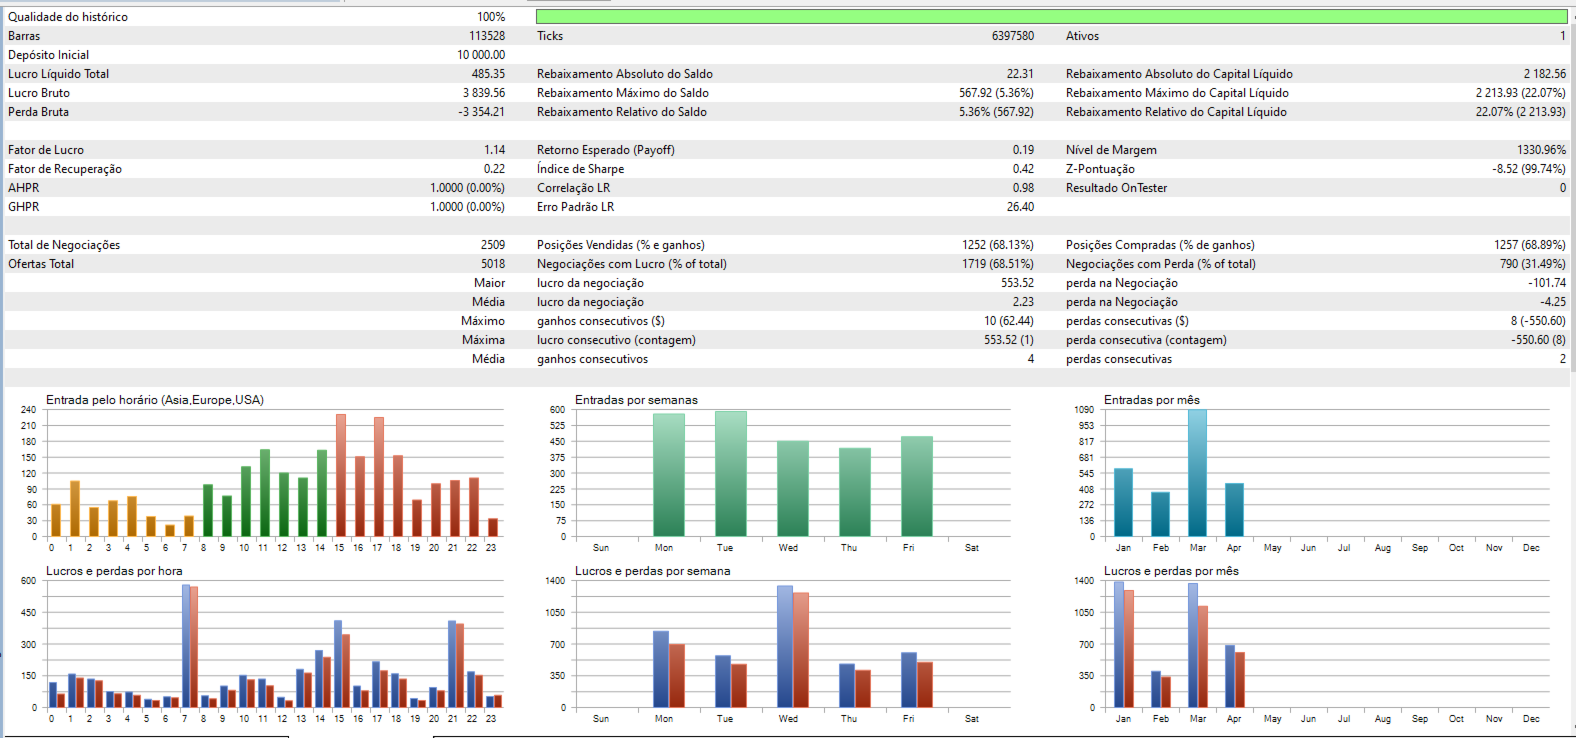Click the Fator de Lucro value 1.14
Screen dimensions: 1576x738
point(495,150)
